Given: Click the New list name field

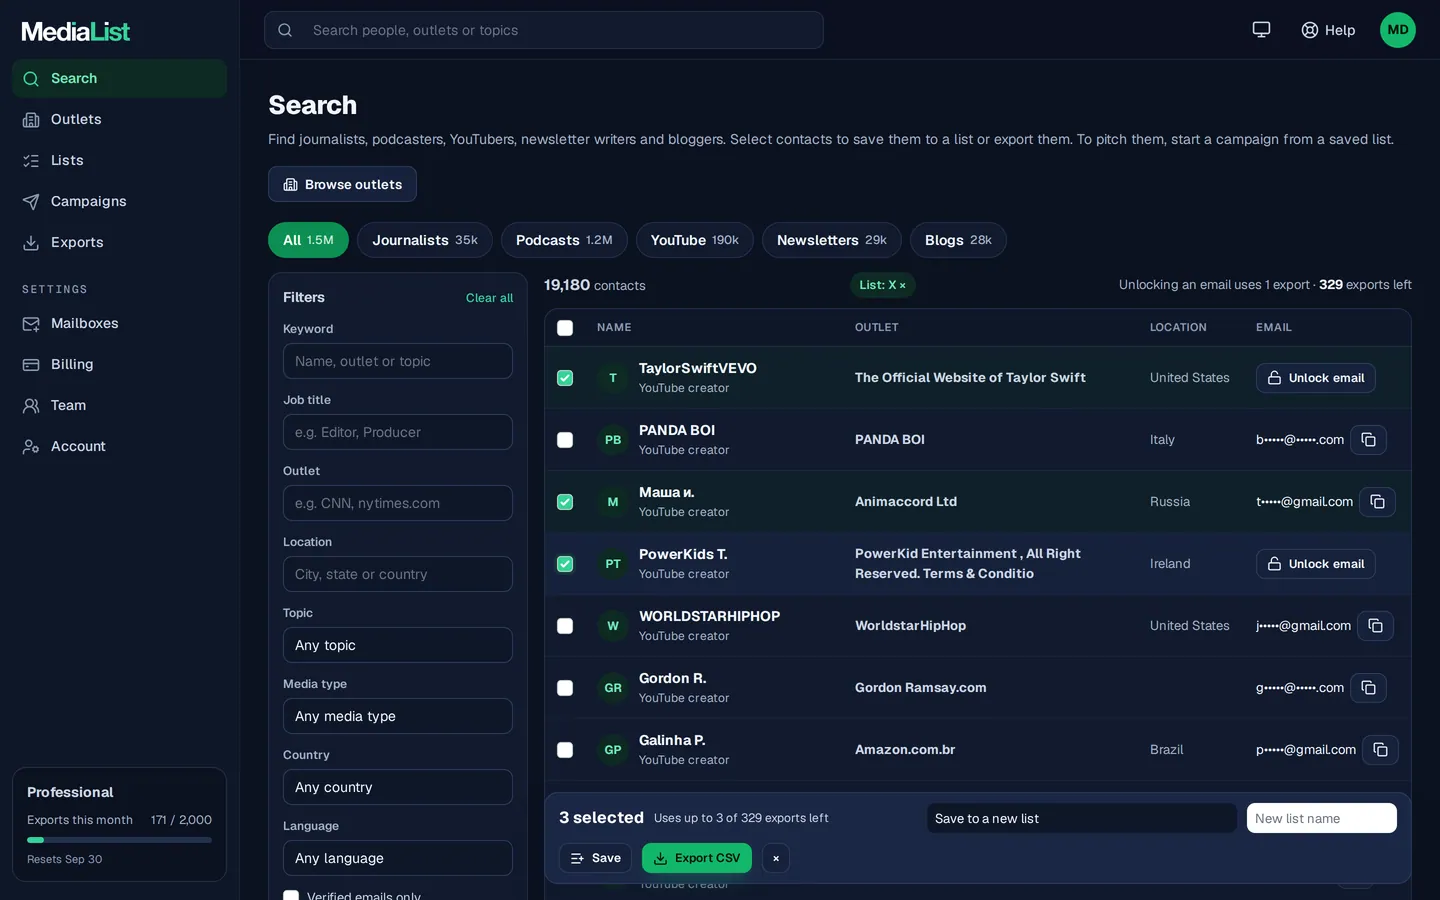Looking at the screenshot, I should point(1322,818).
